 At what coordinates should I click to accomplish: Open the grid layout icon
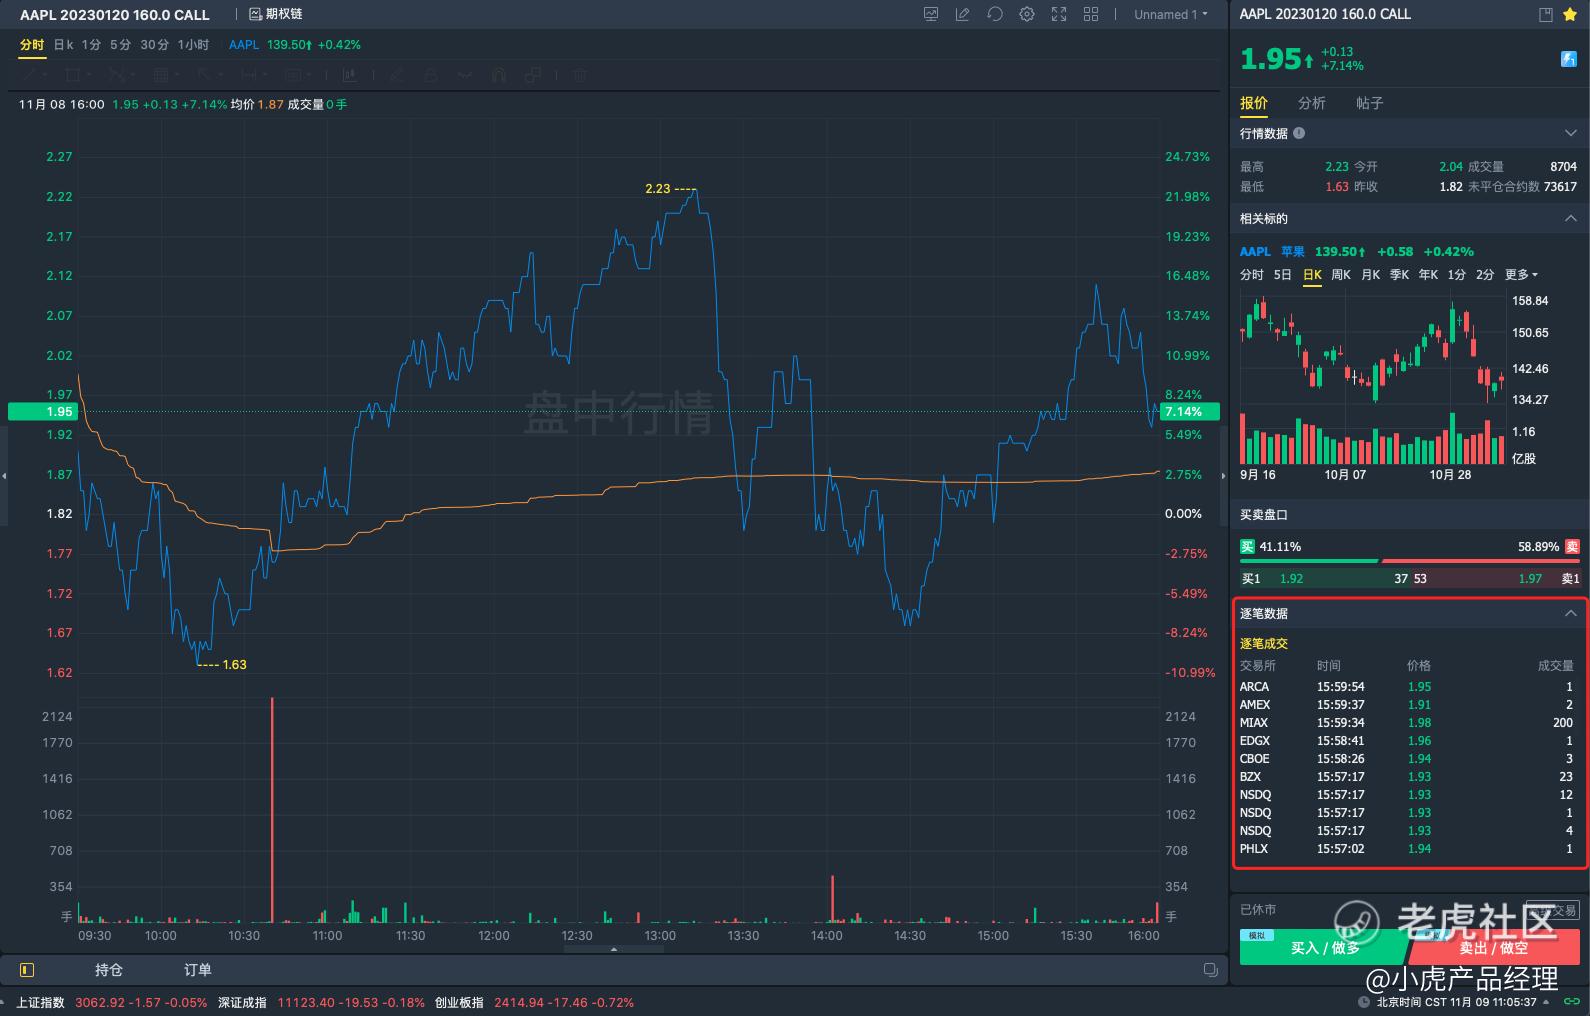pyautogui.click(x=1091, y=14)
